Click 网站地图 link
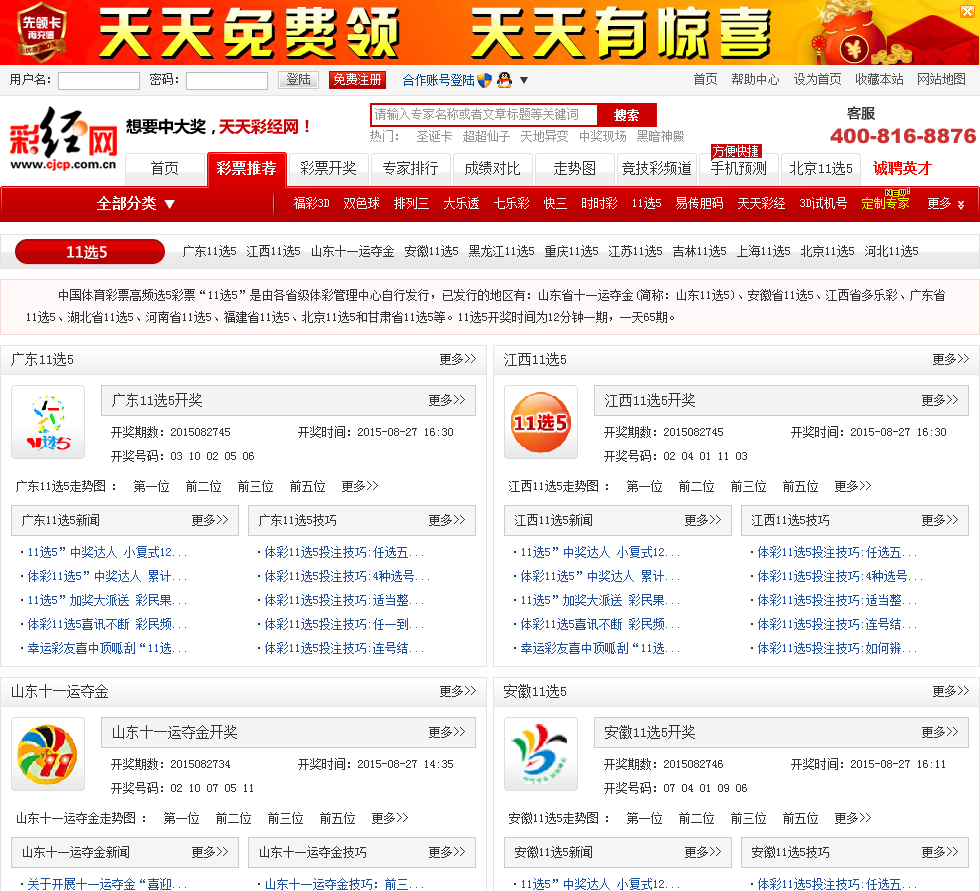The width and height of the screenshot is (980, 891). coord(941,80)
